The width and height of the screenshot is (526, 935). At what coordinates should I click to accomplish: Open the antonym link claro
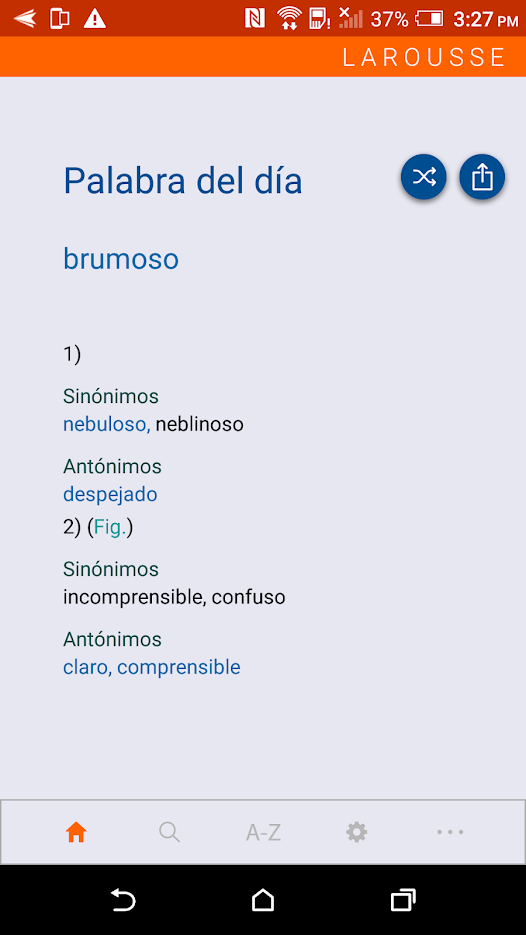tap(87, 667)
